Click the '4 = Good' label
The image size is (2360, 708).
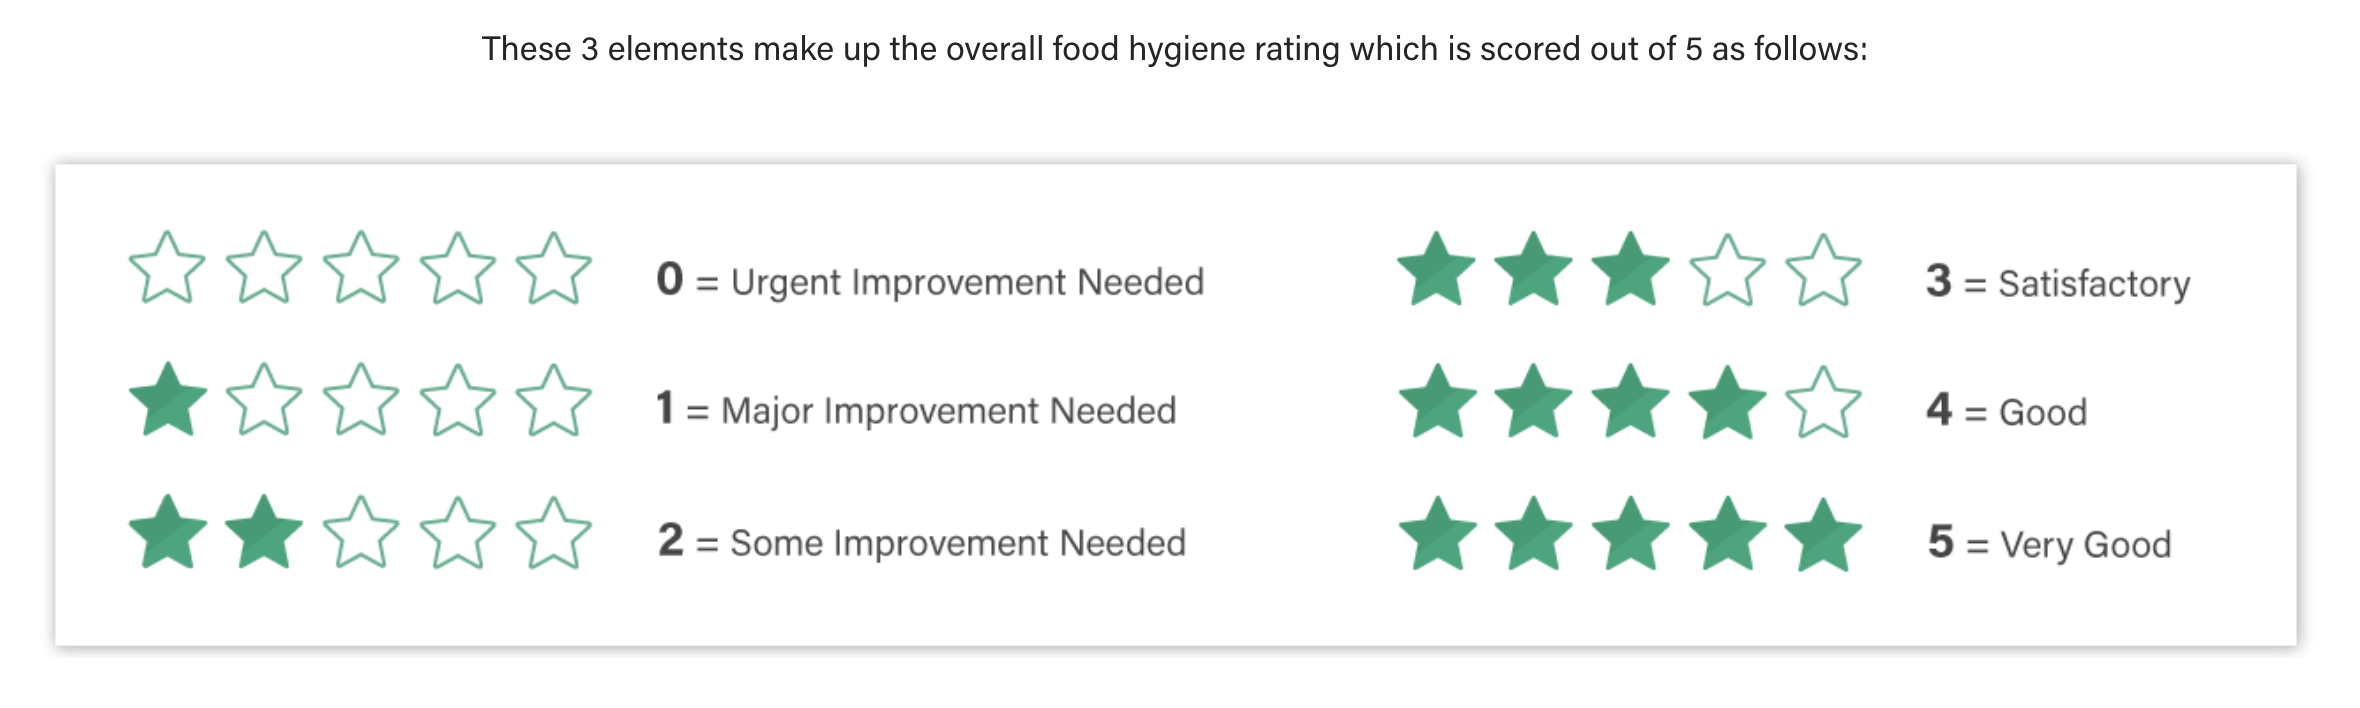point(2006,411)
